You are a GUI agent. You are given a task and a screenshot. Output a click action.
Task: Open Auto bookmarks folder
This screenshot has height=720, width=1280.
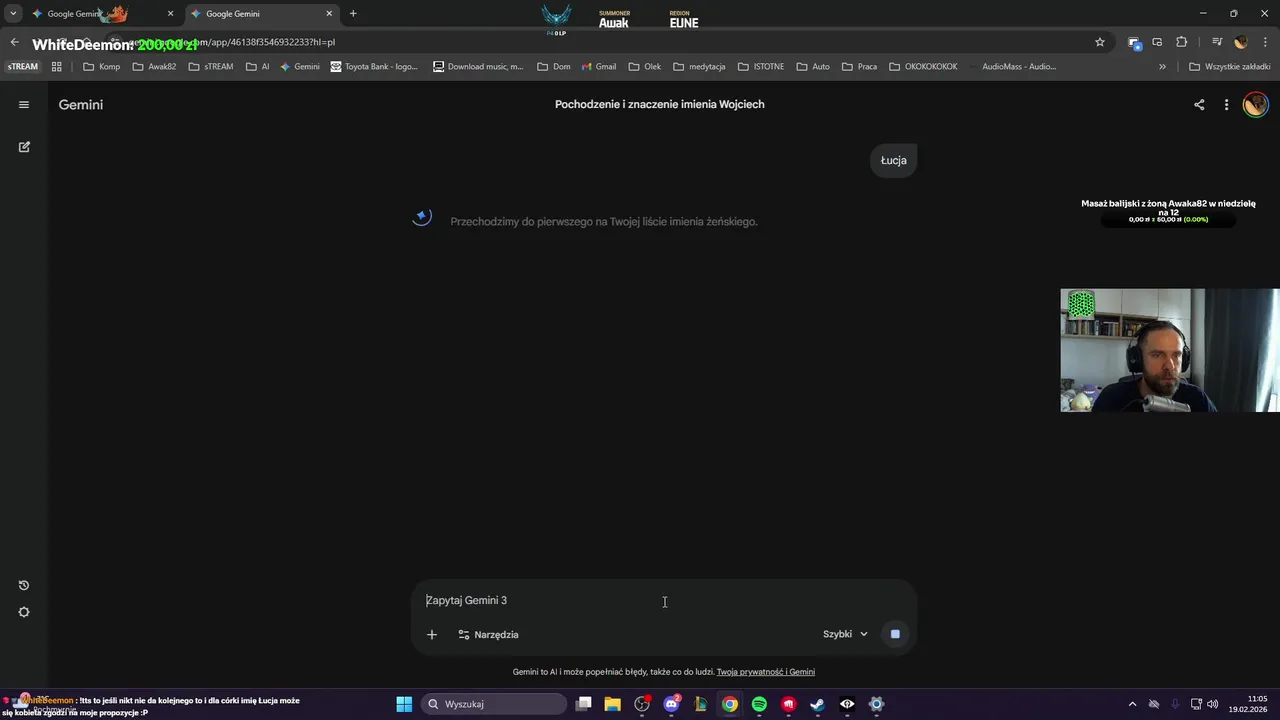[x=813, y=67]
